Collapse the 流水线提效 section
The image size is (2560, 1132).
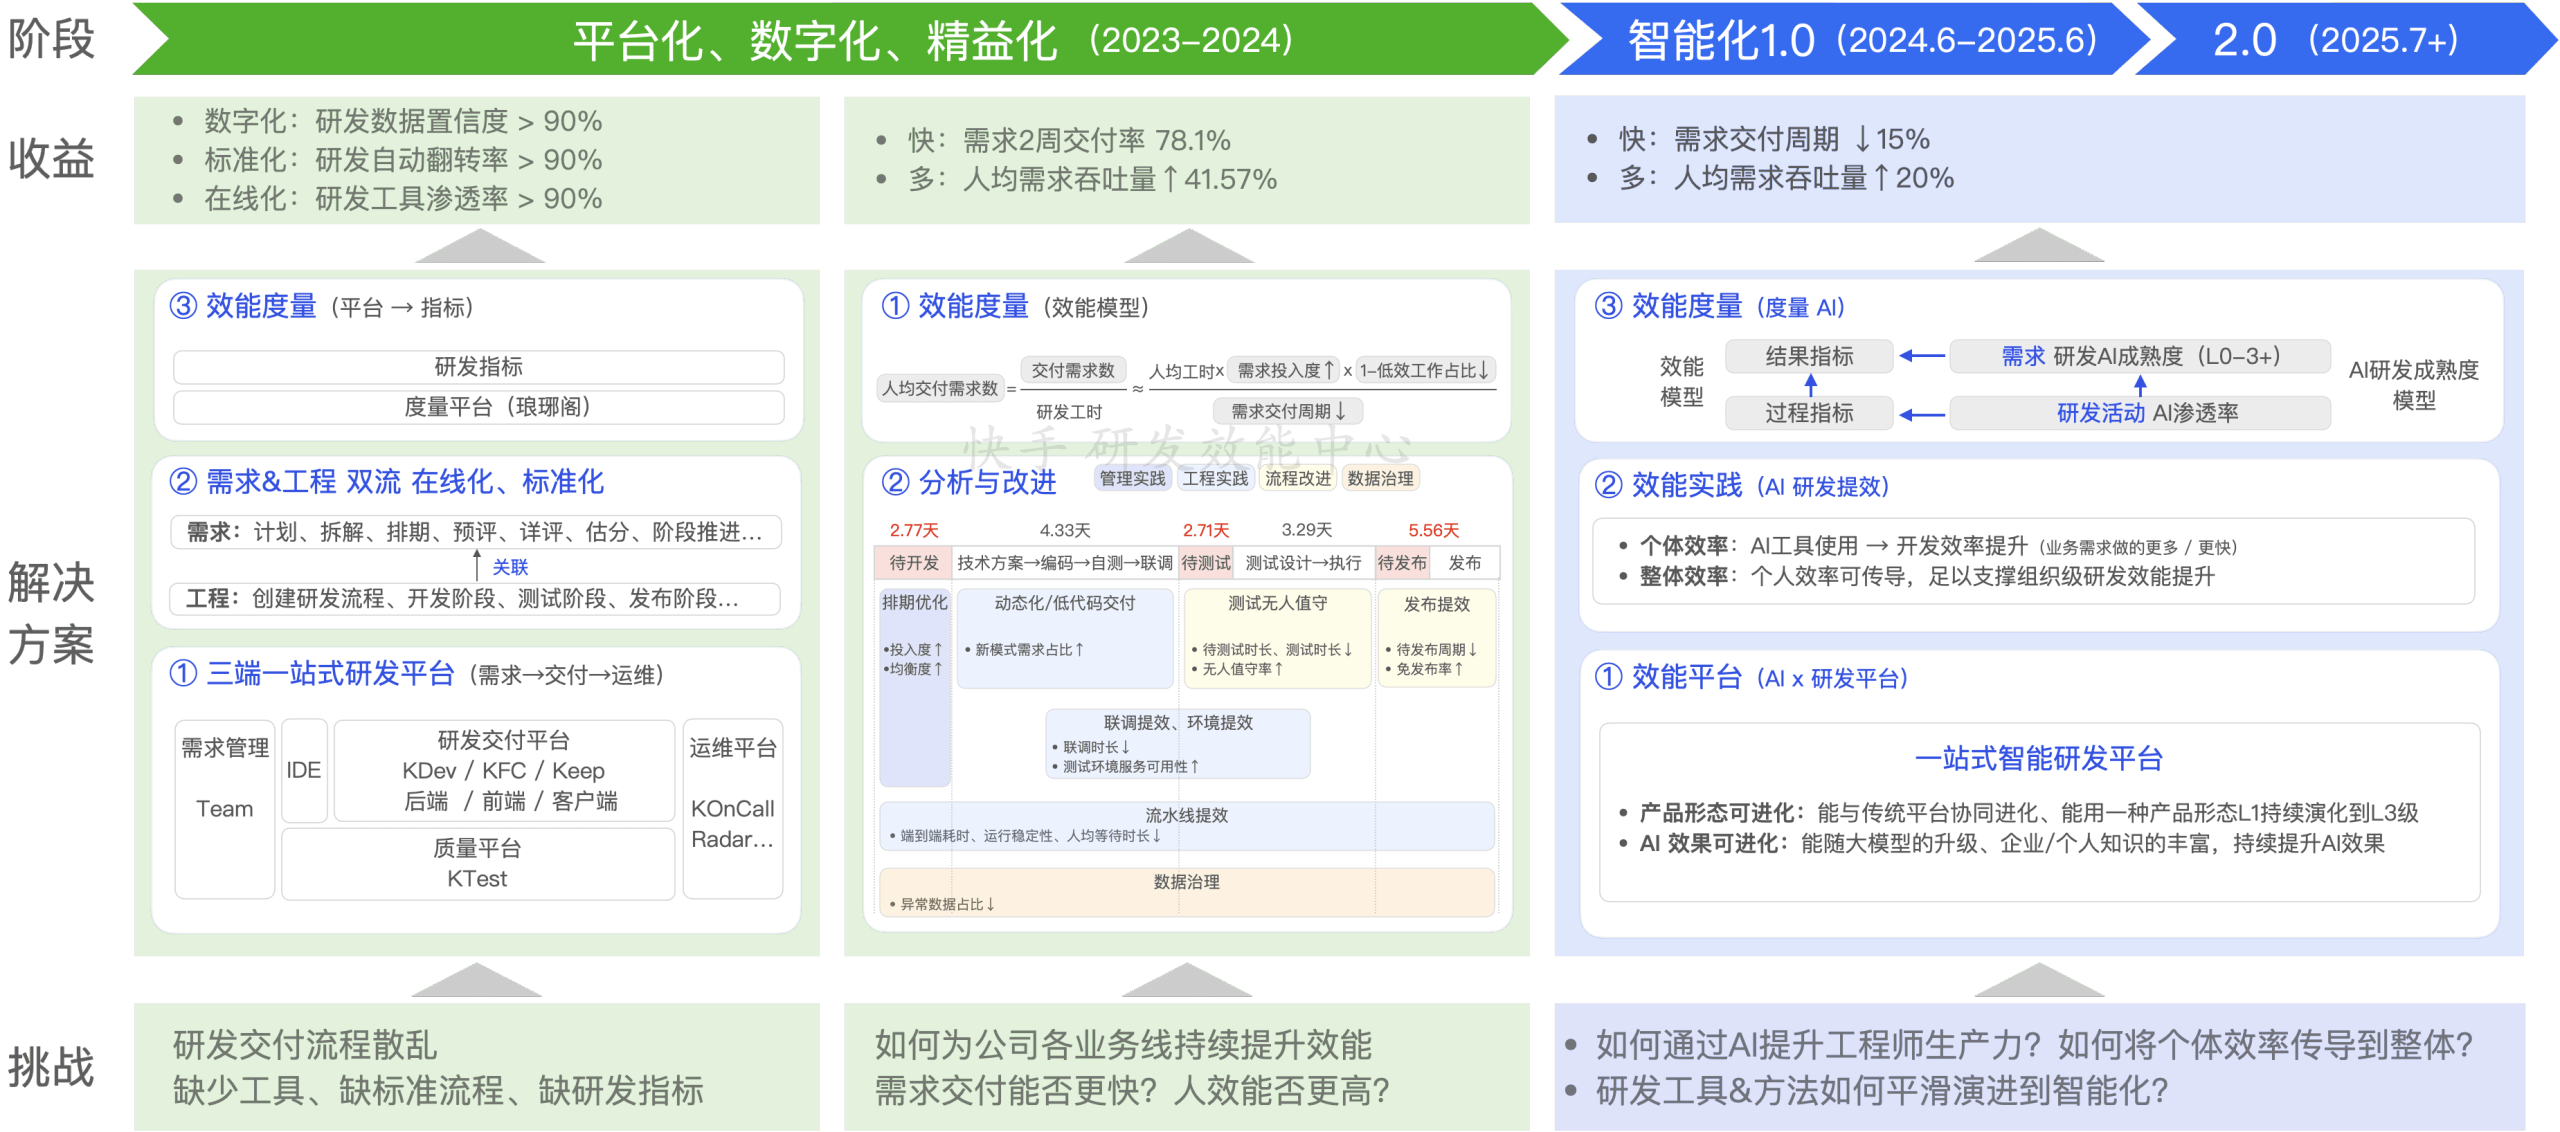pyautogui.click(x=1186, y=815)
